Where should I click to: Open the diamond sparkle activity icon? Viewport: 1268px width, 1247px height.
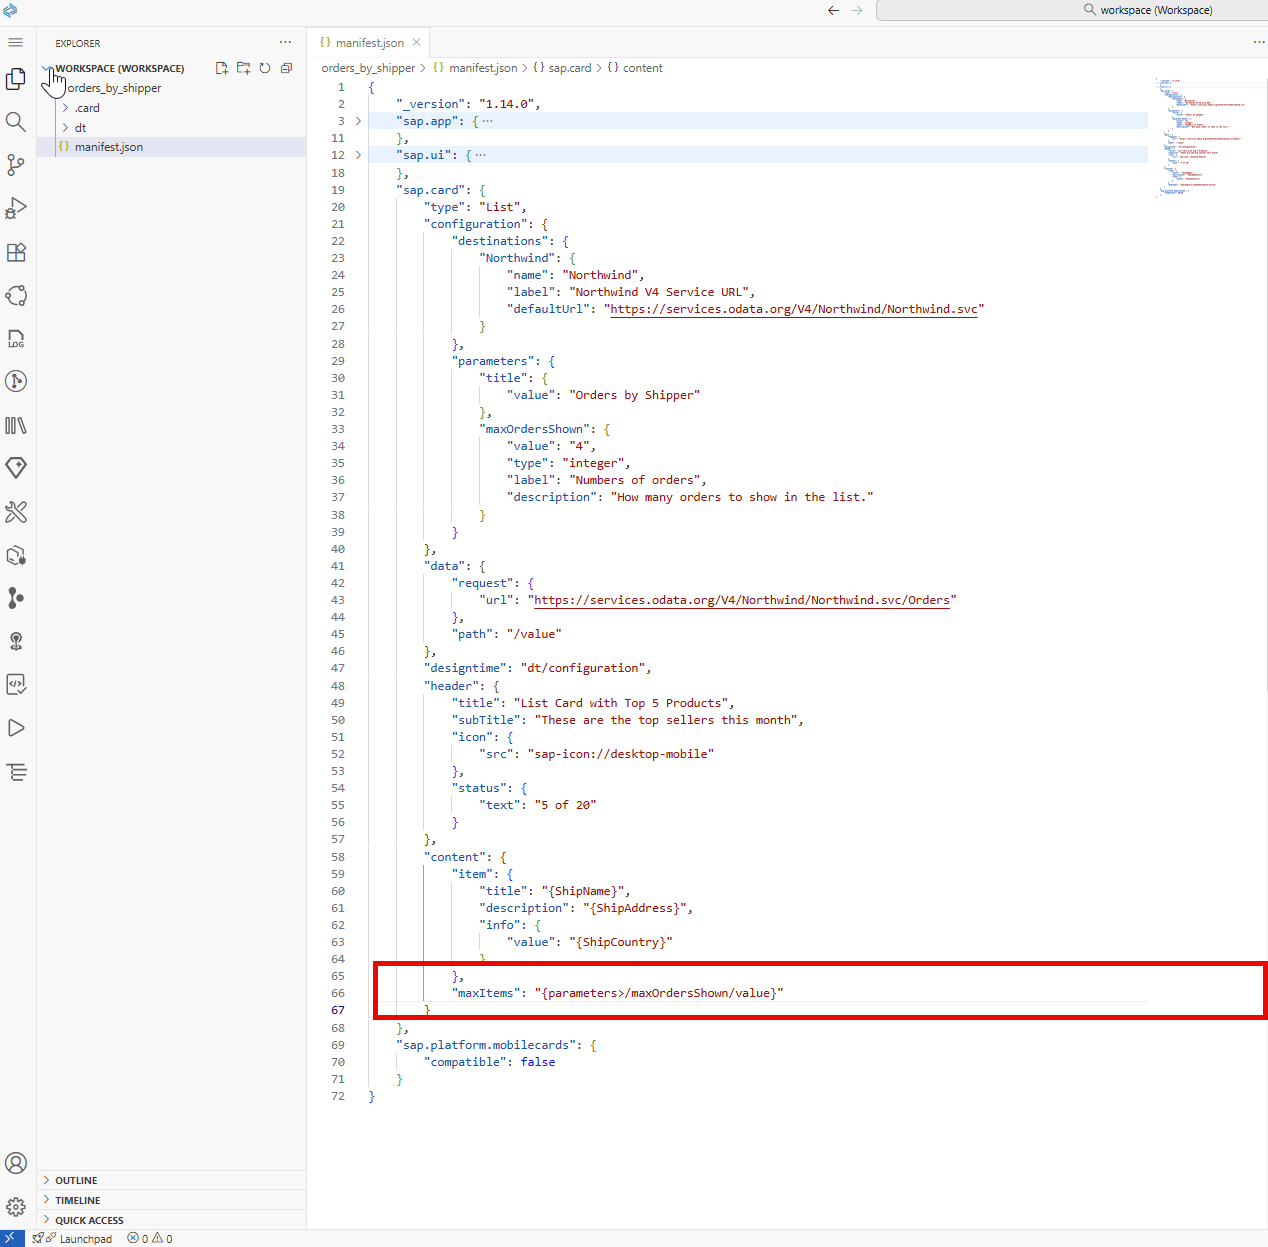[x=16, y=468]
